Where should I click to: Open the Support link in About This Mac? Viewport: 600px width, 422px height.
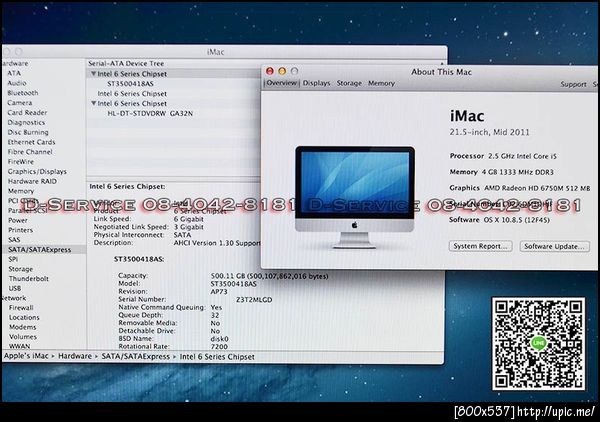(573, 84)
